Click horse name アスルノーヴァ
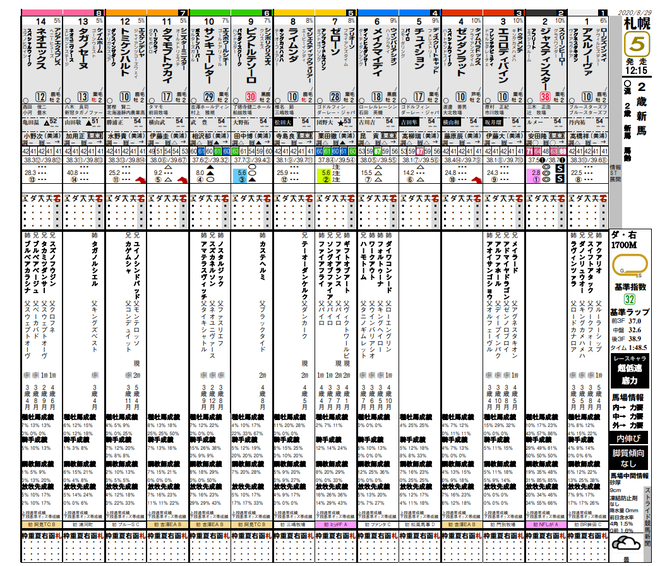 (588, 52)
